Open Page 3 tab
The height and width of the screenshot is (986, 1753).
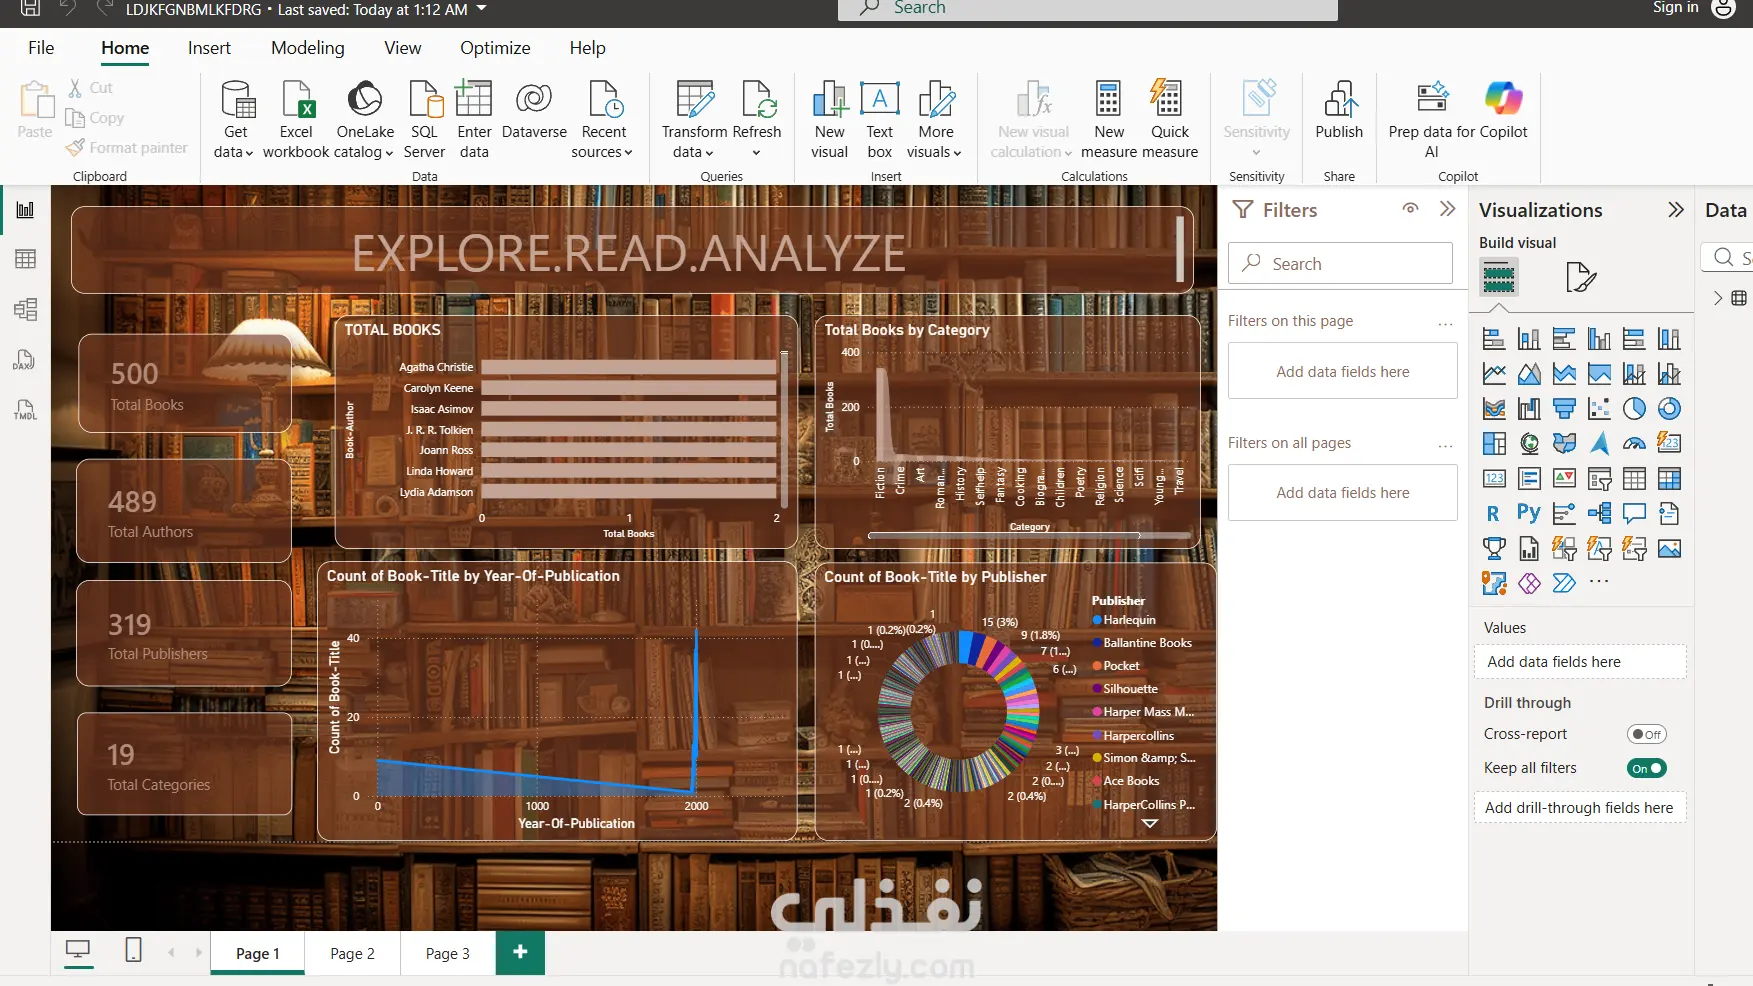(447, 953)
